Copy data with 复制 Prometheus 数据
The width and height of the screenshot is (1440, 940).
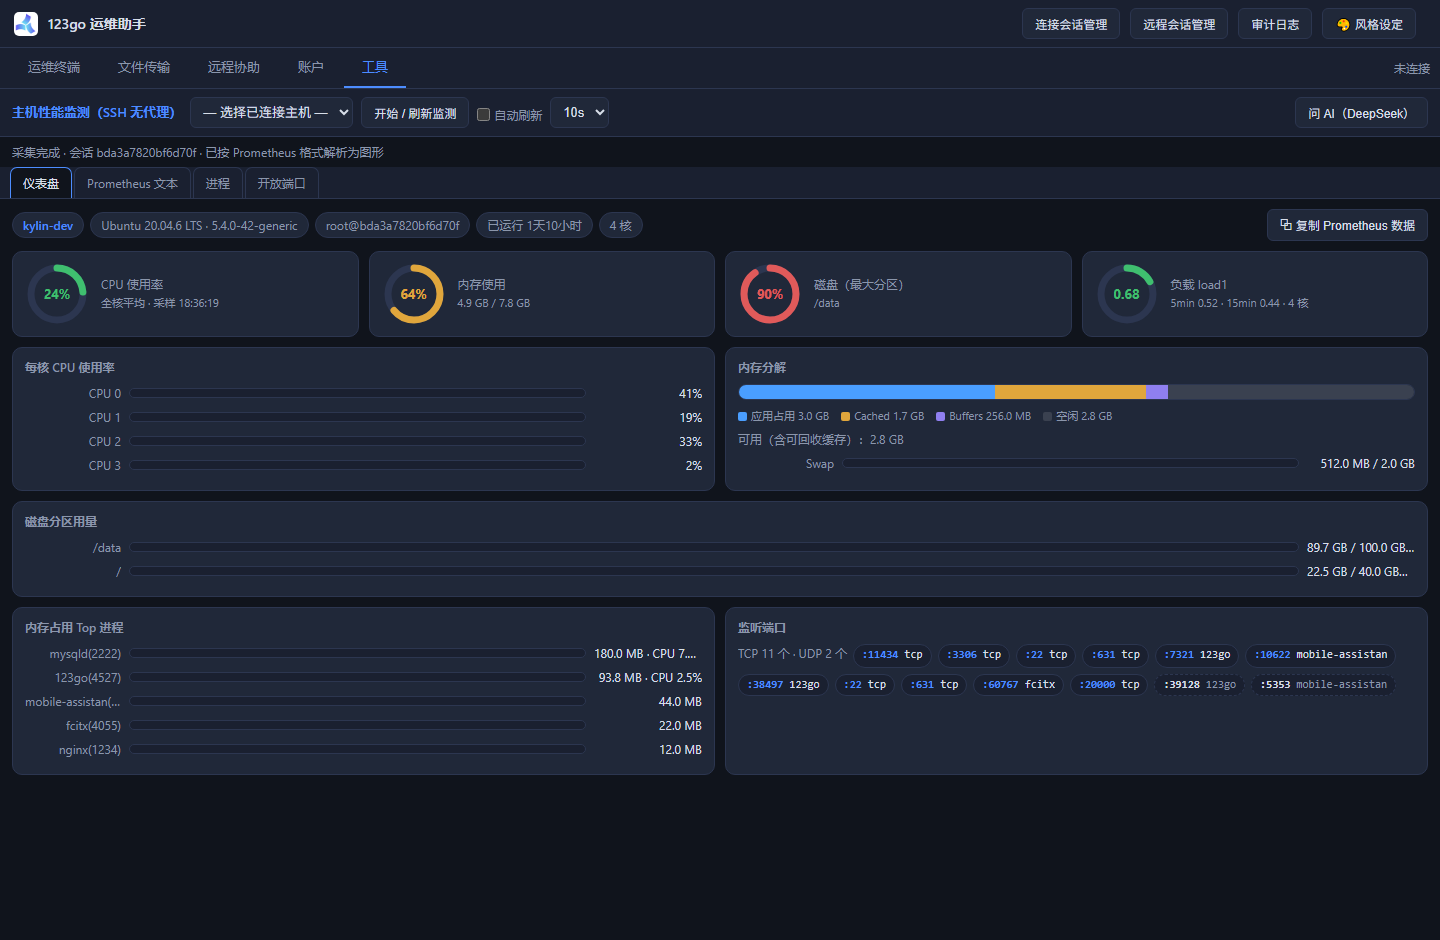click(x=1347, y=225)
